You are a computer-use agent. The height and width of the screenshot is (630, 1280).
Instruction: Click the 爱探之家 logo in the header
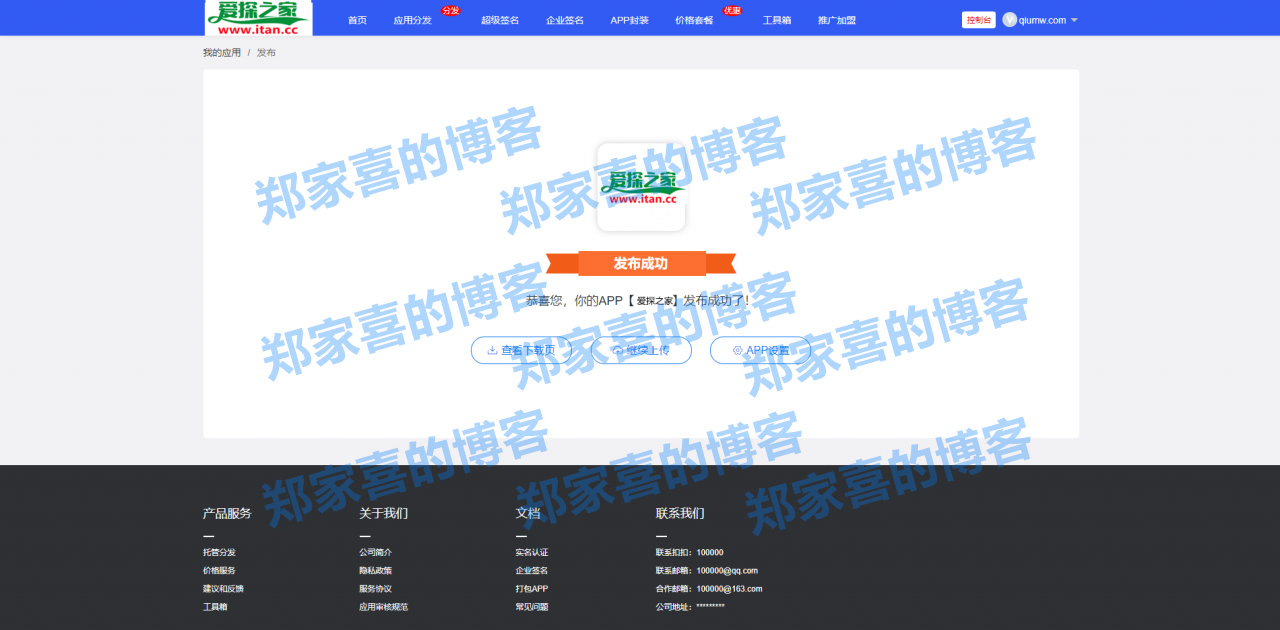click(258, 18)
